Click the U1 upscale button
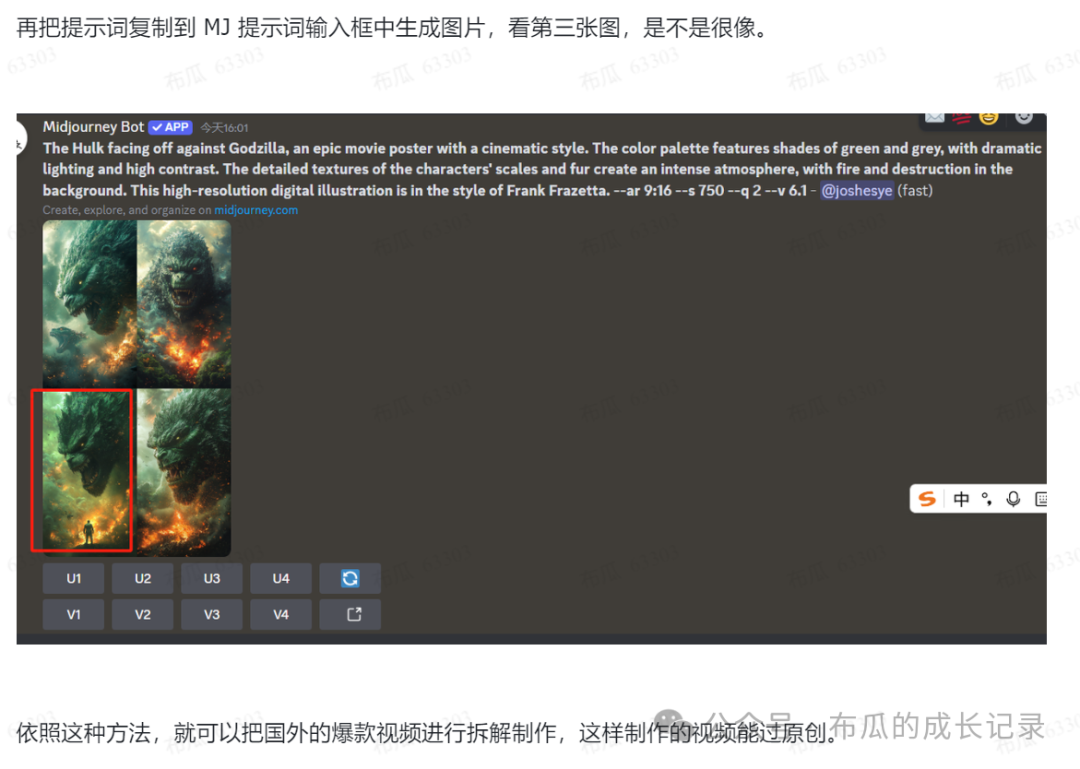This screenshot has height=769, width=1080. click(73, 578)
